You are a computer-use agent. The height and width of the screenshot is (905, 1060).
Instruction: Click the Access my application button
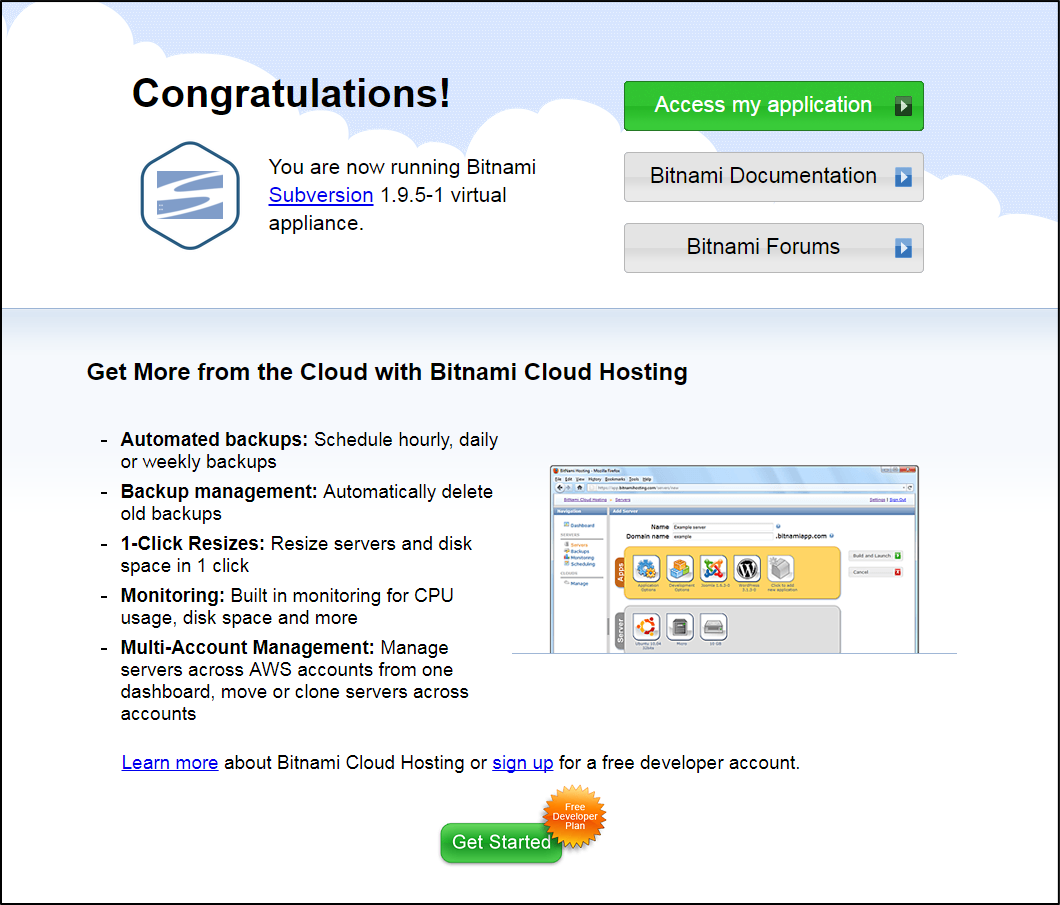coord(773,106)
